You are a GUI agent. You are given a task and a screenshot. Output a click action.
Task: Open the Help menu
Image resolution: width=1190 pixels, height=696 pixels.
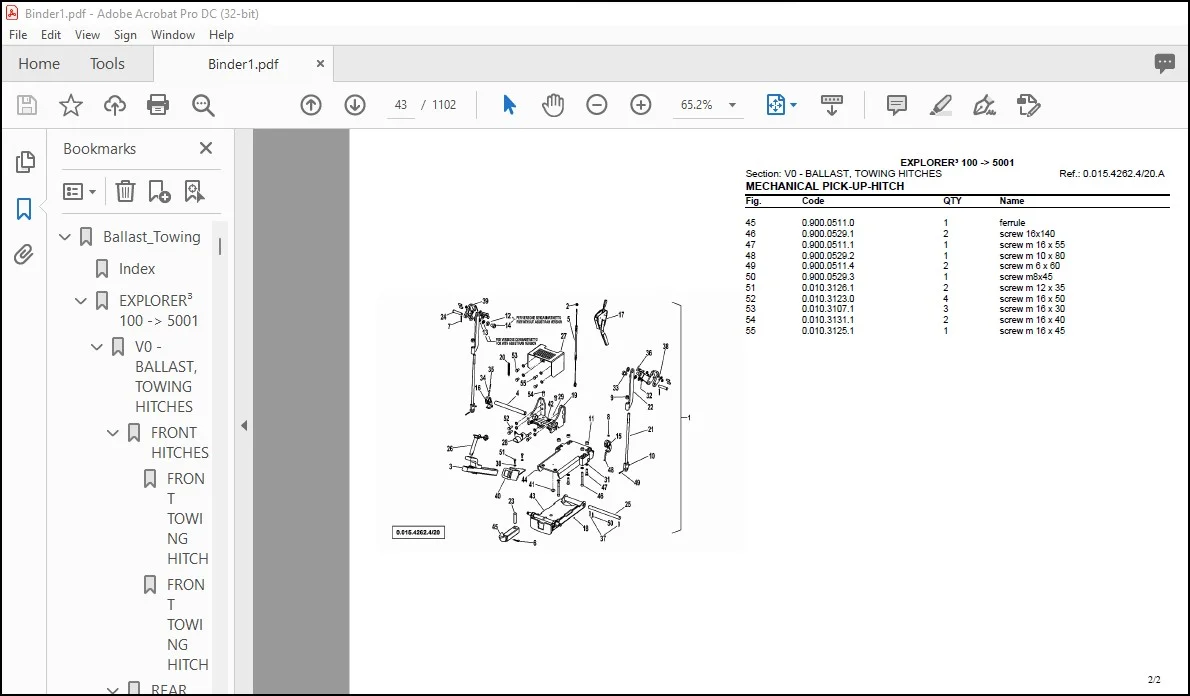point(221,35)
